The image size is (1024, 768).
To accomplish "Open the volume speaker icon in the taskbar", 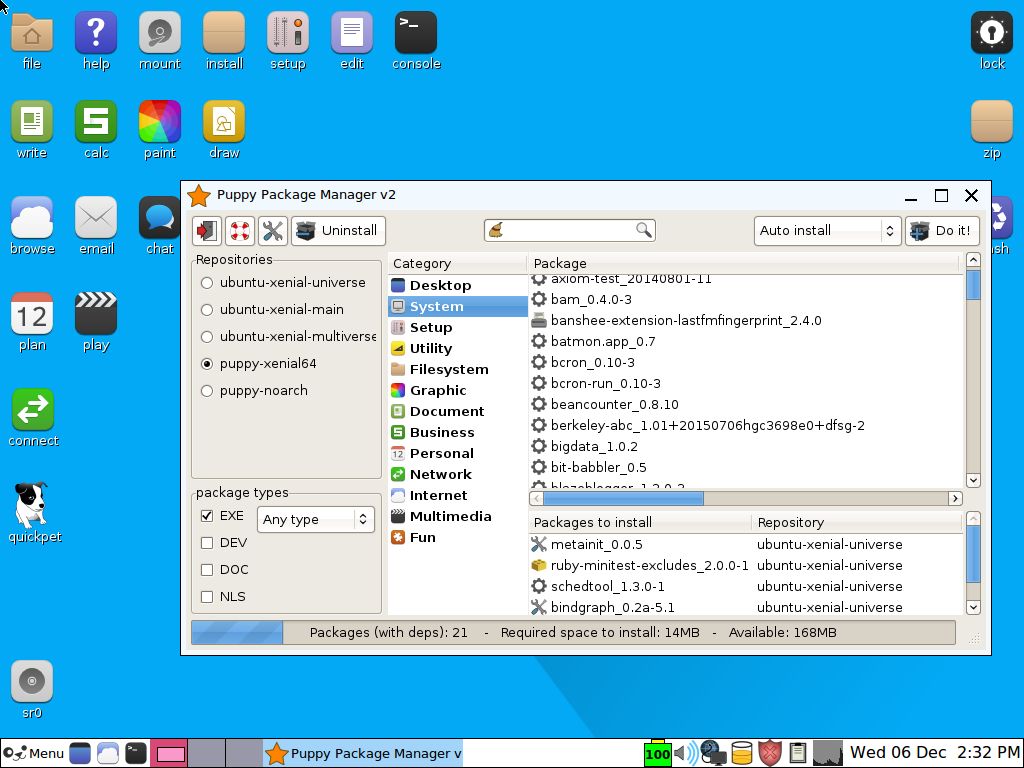I will [x=686, y=752].
